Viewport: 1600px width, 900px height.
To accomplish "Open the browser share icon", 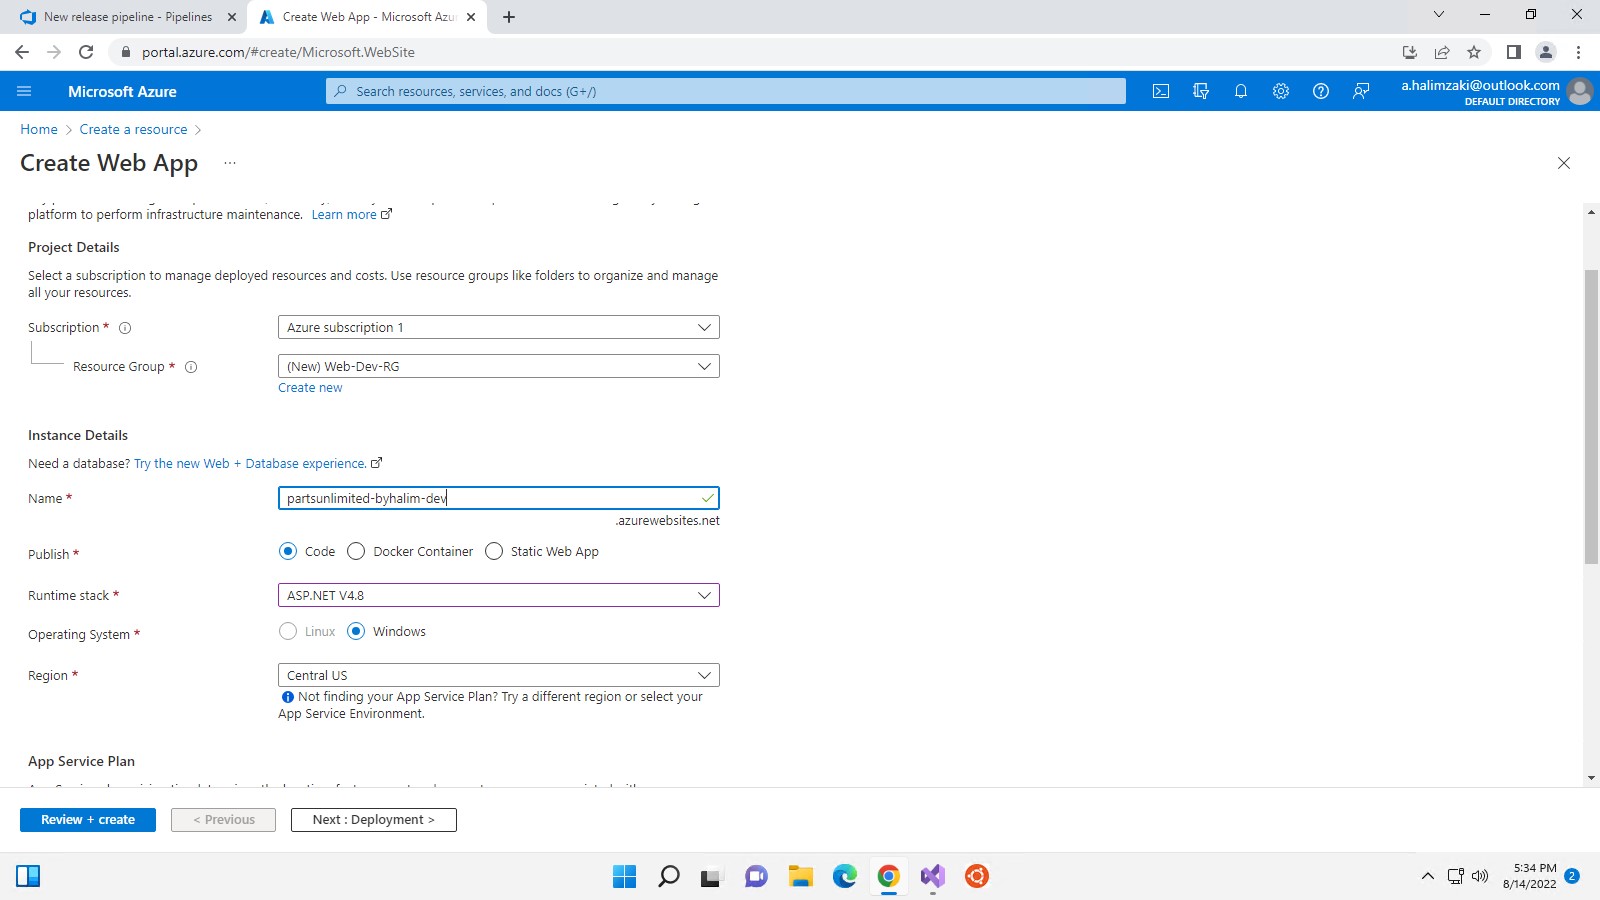I will [1442, 52].
